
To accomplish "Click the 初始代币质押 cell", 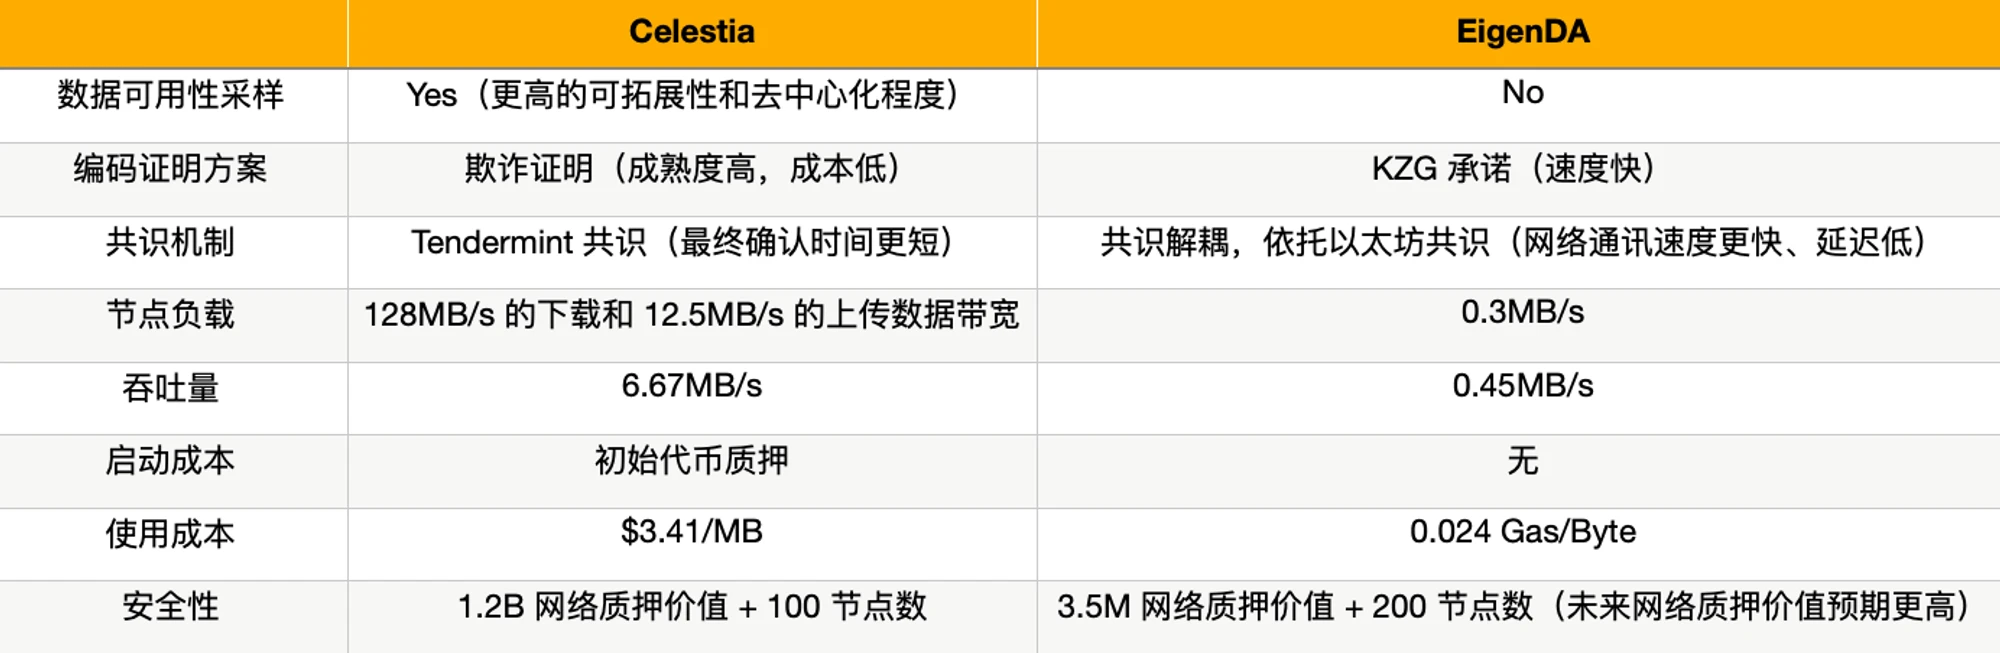I will (691, 460).
